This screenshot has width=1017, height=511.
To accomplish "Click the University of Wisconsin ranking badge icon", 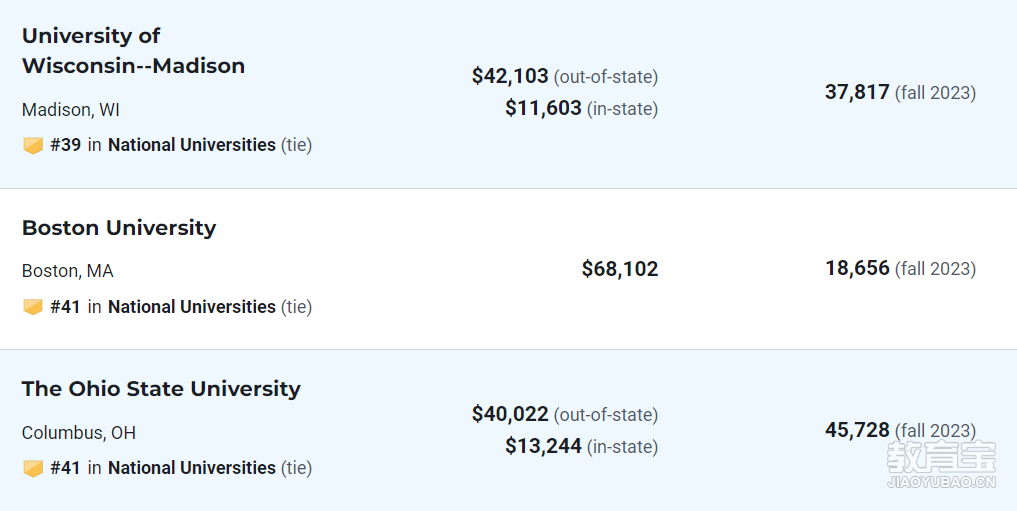I will click(x=33, y=145).
